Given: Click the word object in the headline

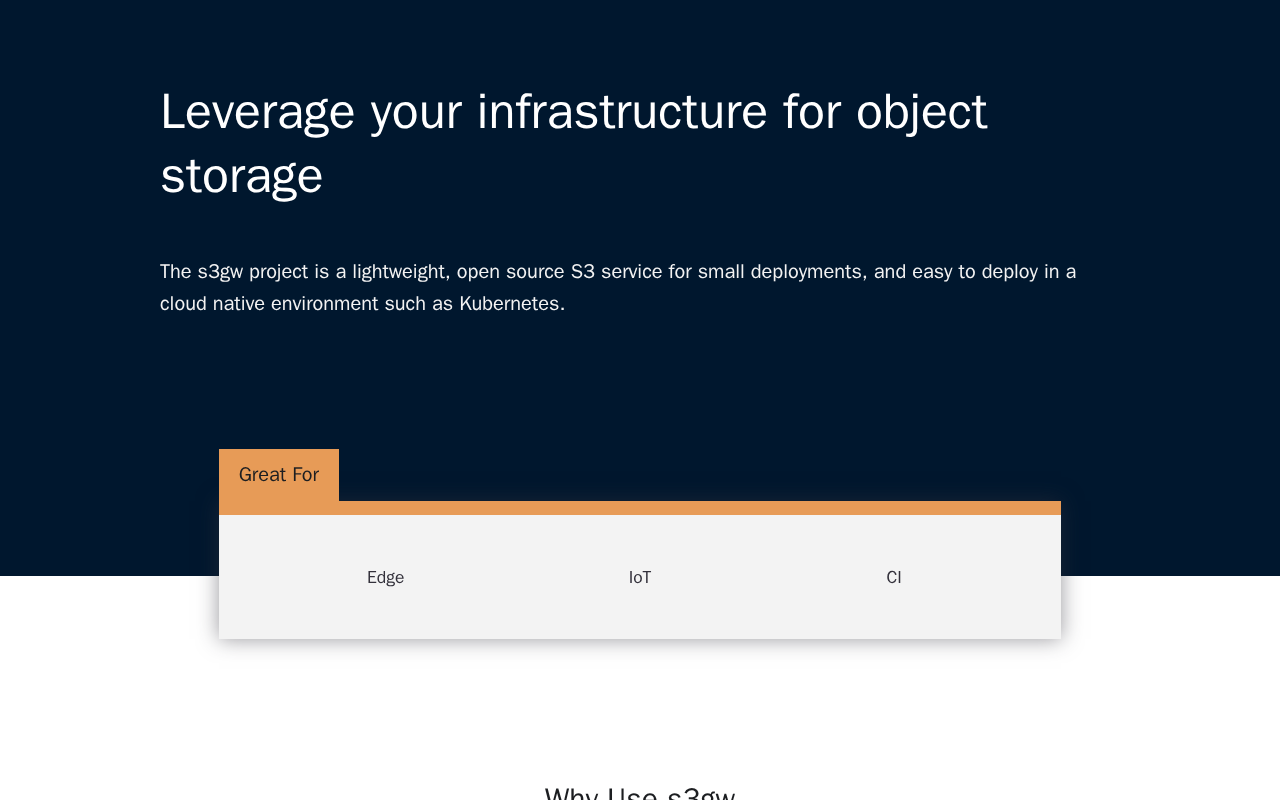Looking at the screenshot, I should (x=921, y=112).
